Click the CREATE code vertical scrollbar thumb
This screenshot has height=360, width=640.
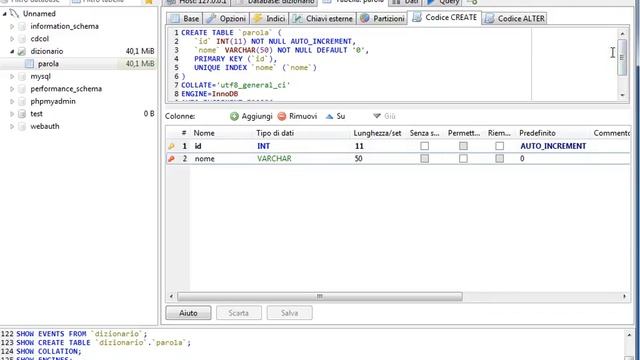(622, 57)
